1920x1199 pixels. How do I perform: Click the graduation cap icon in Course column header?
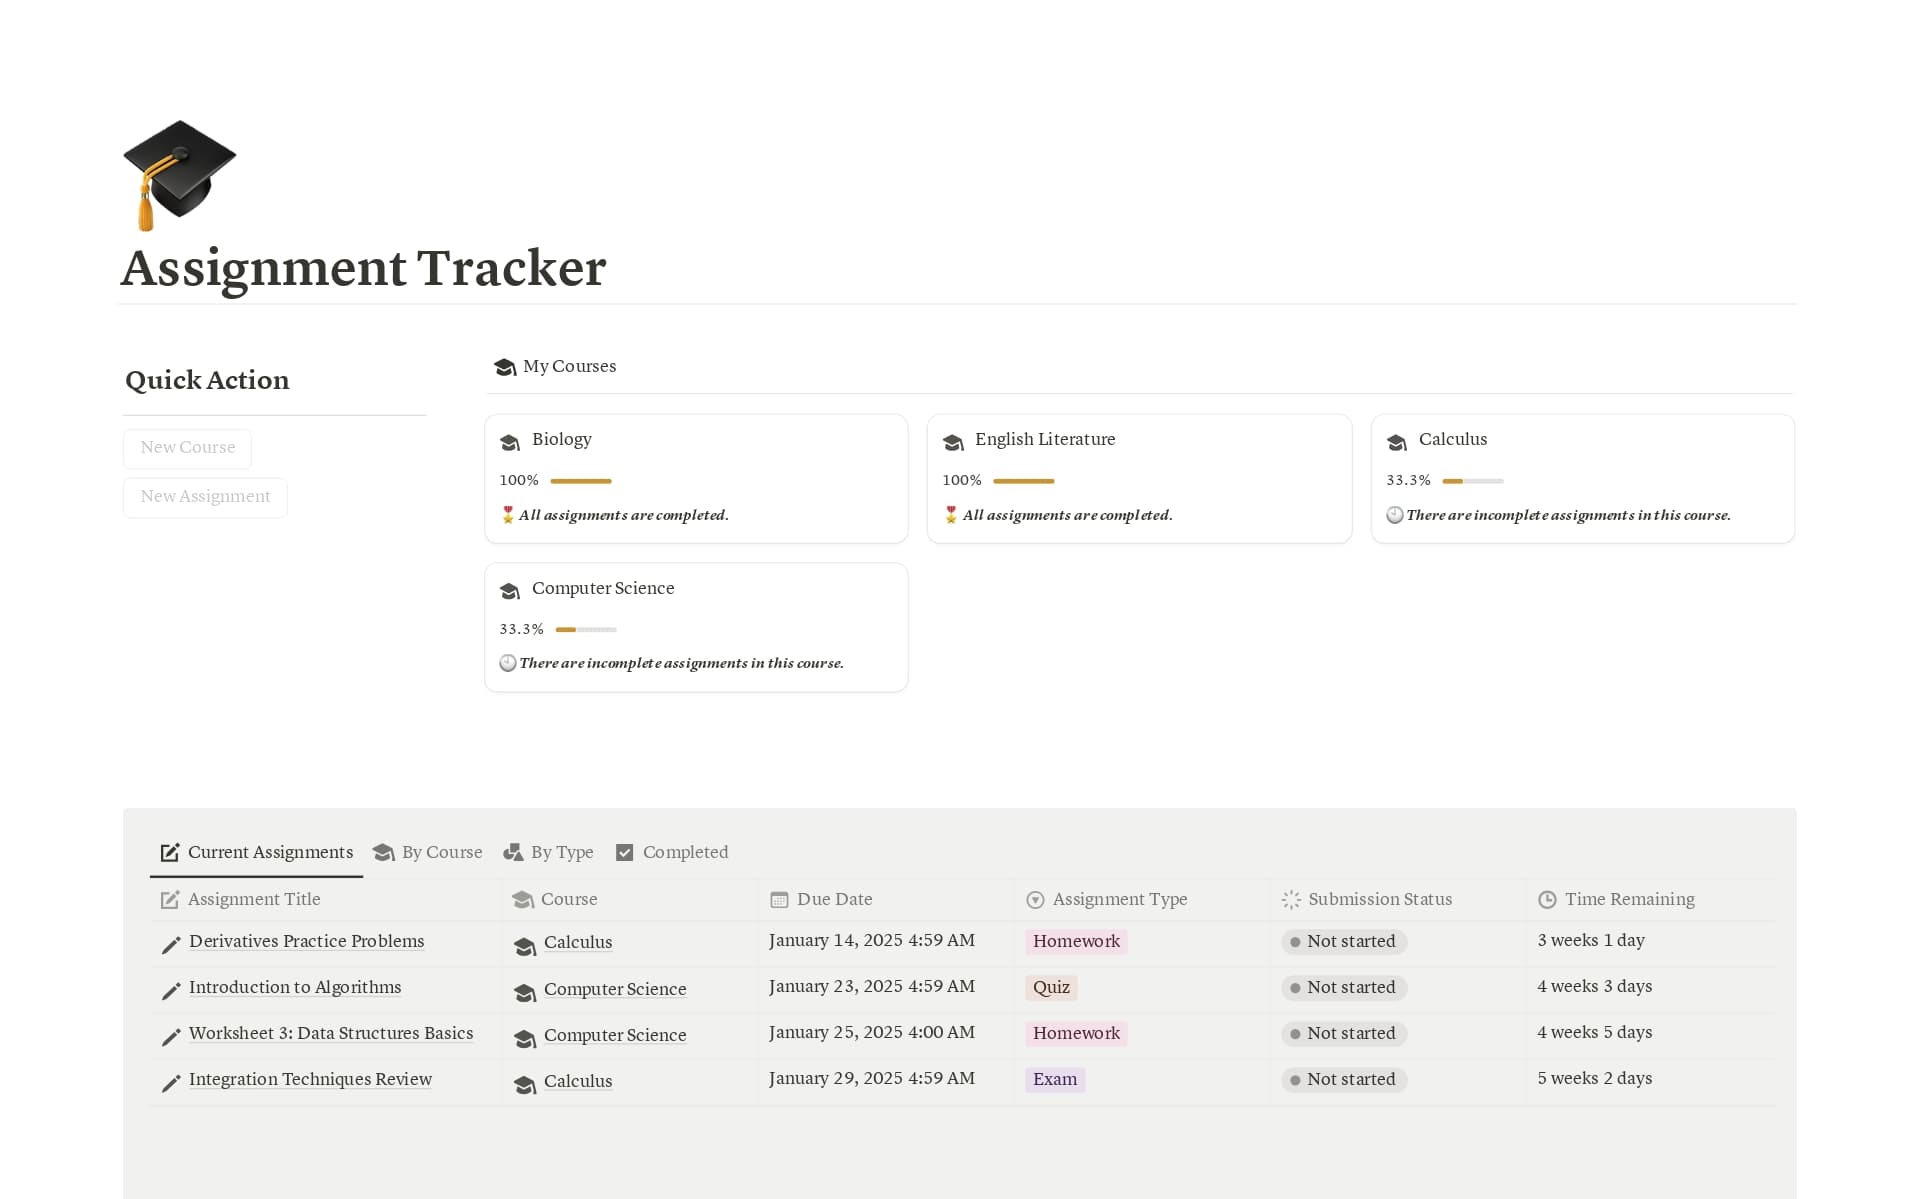(523, 899)
